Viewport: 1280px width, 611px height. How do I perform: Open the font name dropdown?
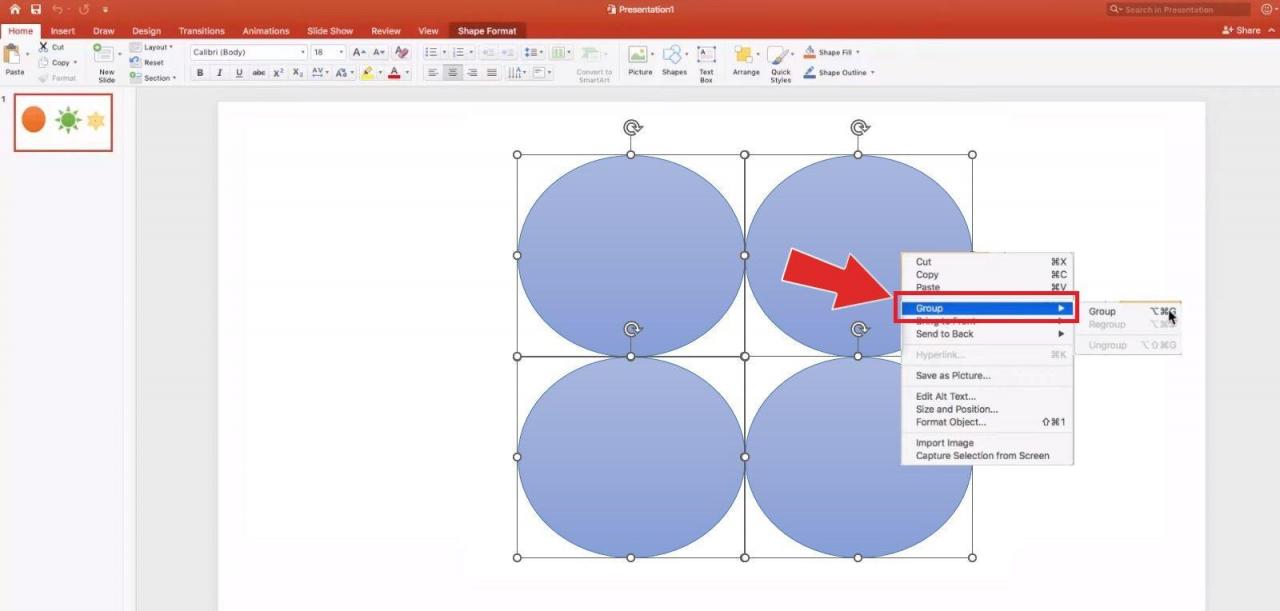tap(303, 50)
